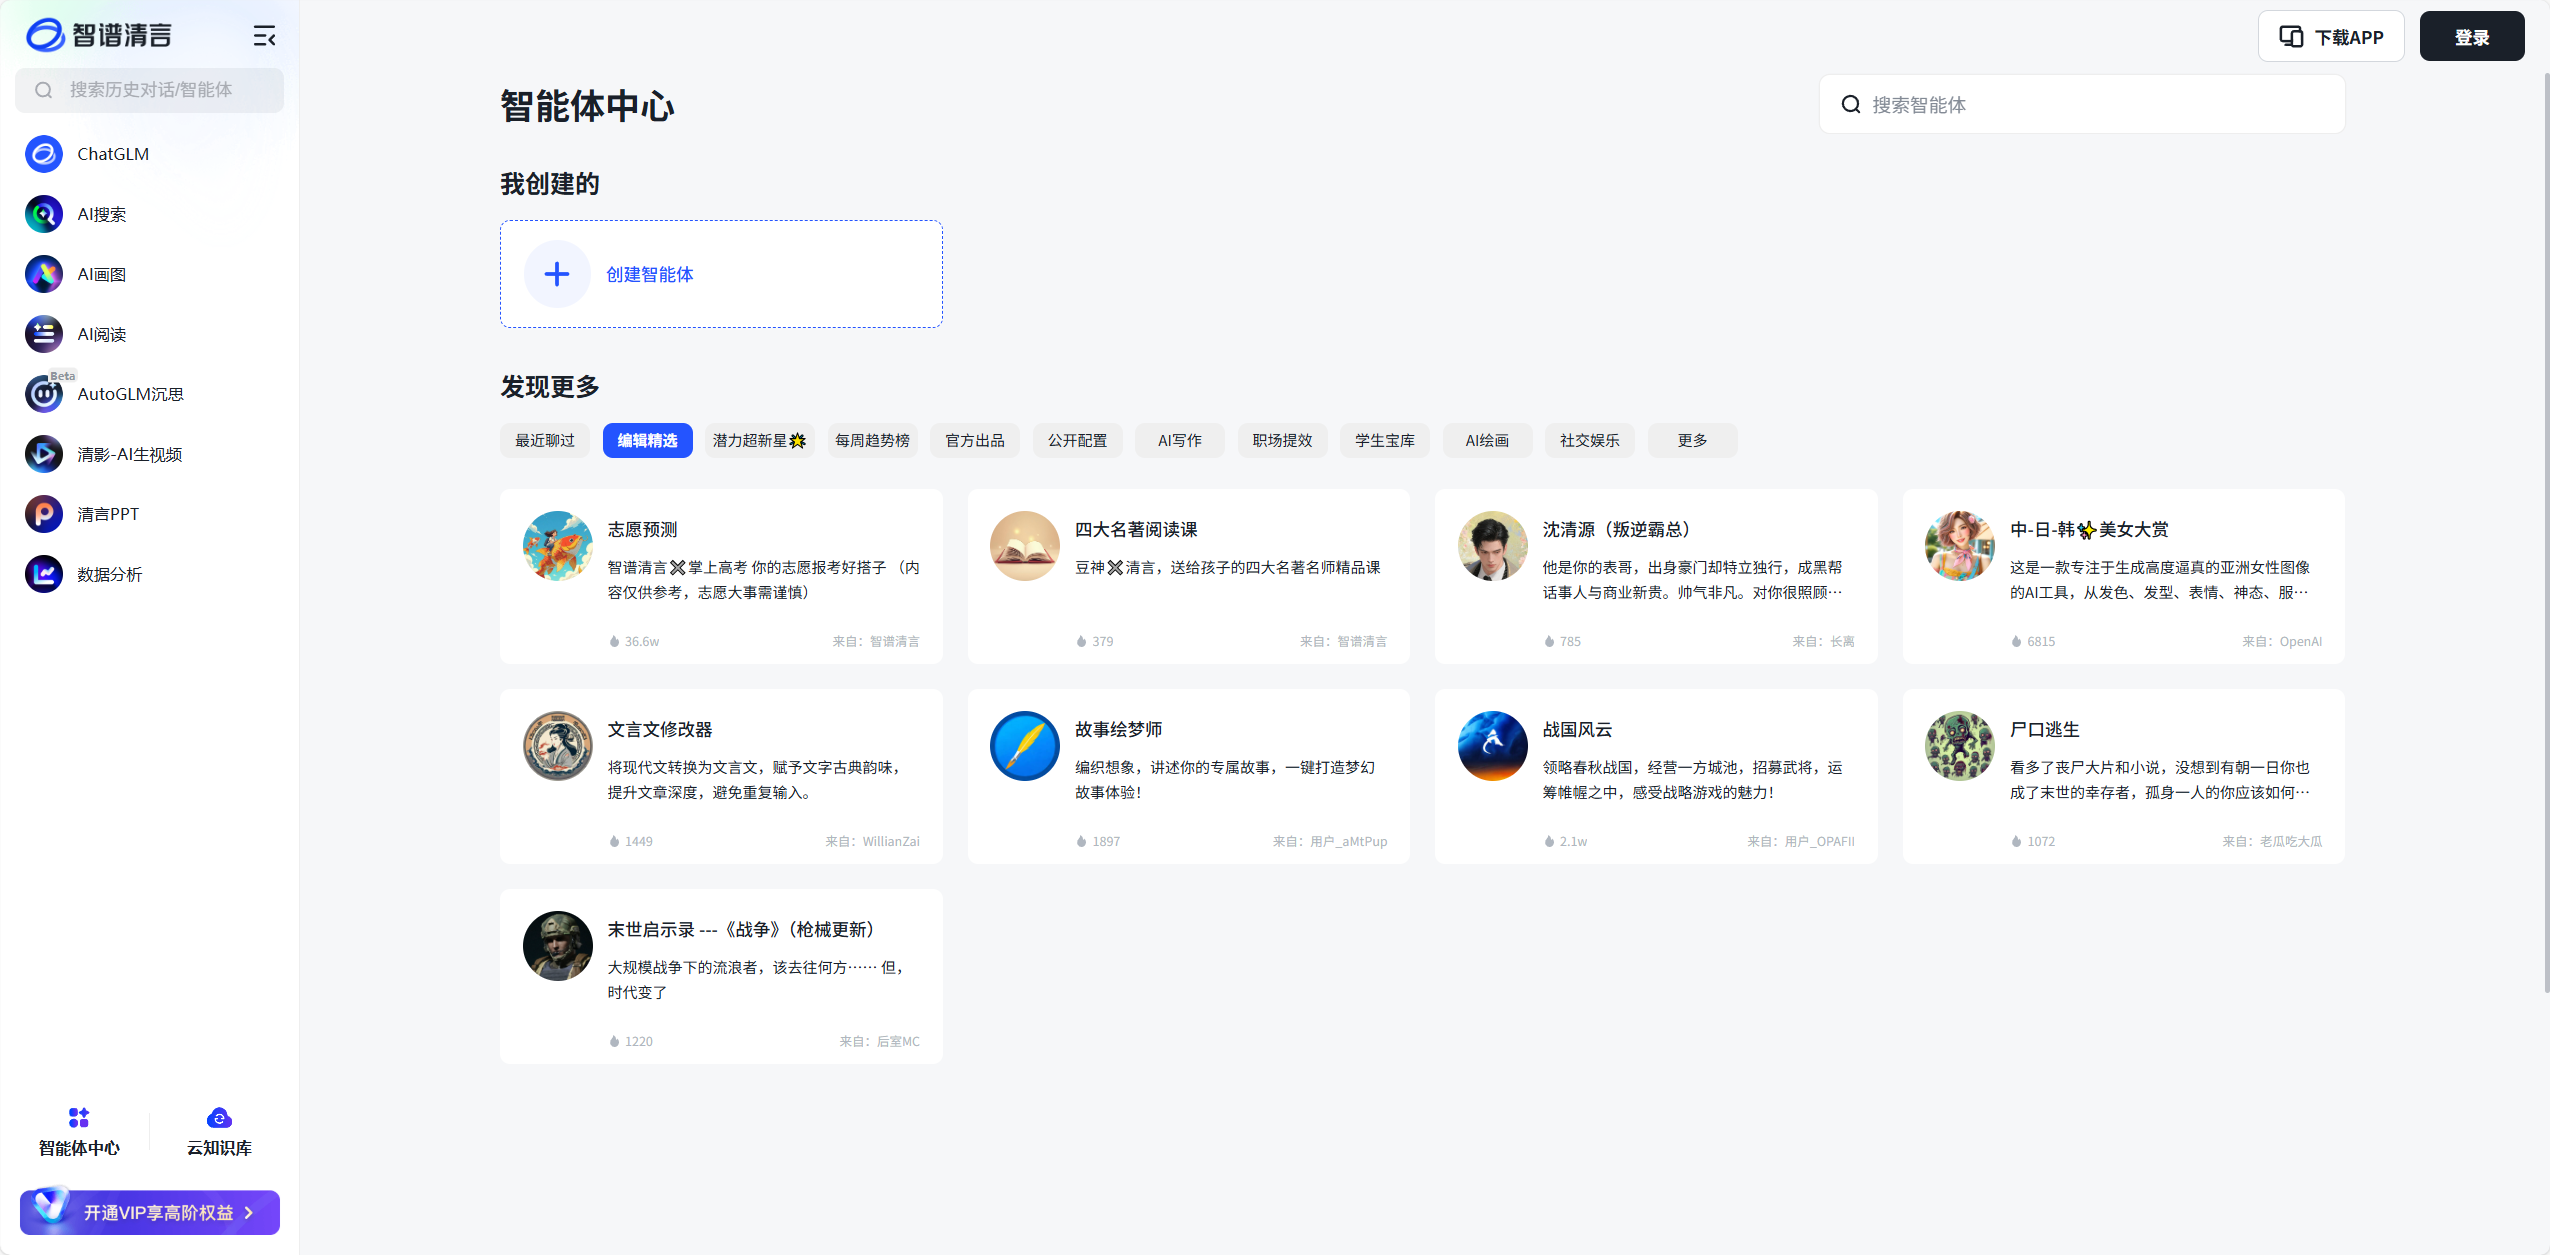The width and height of the screenshot is (2550, 1255).
Task: Click 创建智能体 link
Action: pyautogui.click(x=650, y=274)
